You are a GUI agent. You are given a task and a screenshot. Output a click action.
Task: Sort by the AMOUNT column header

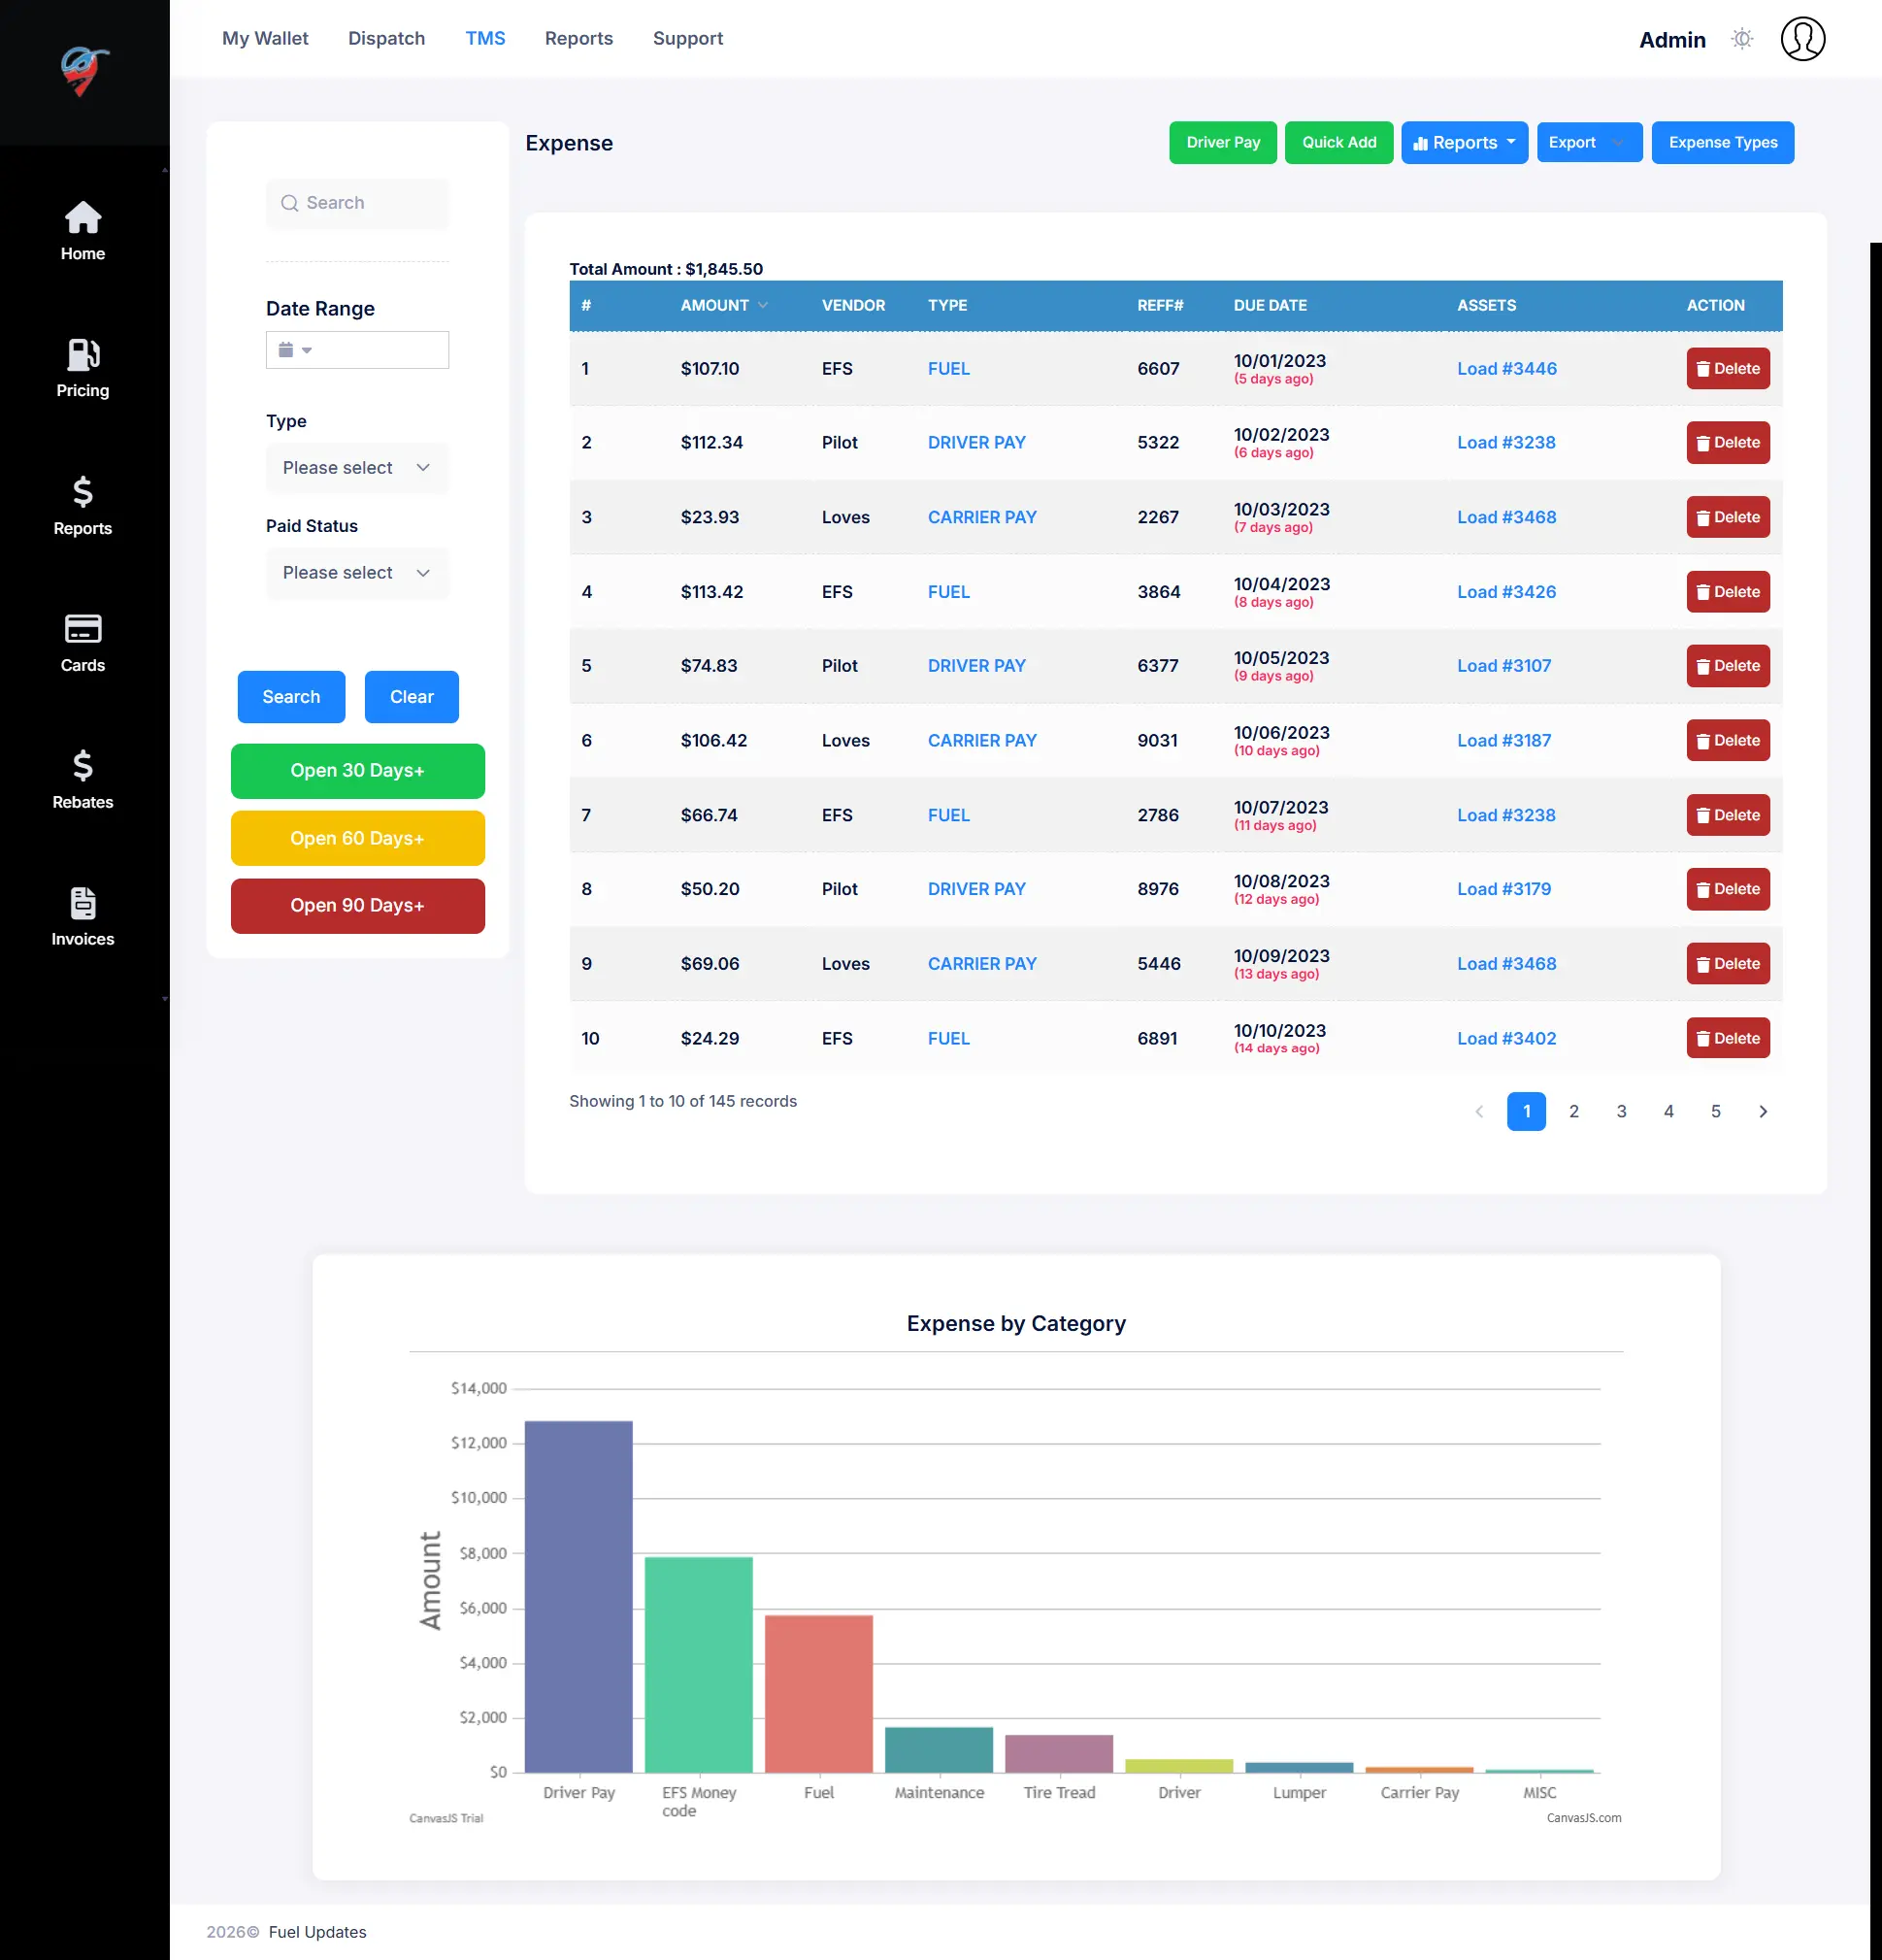[723, 305]
